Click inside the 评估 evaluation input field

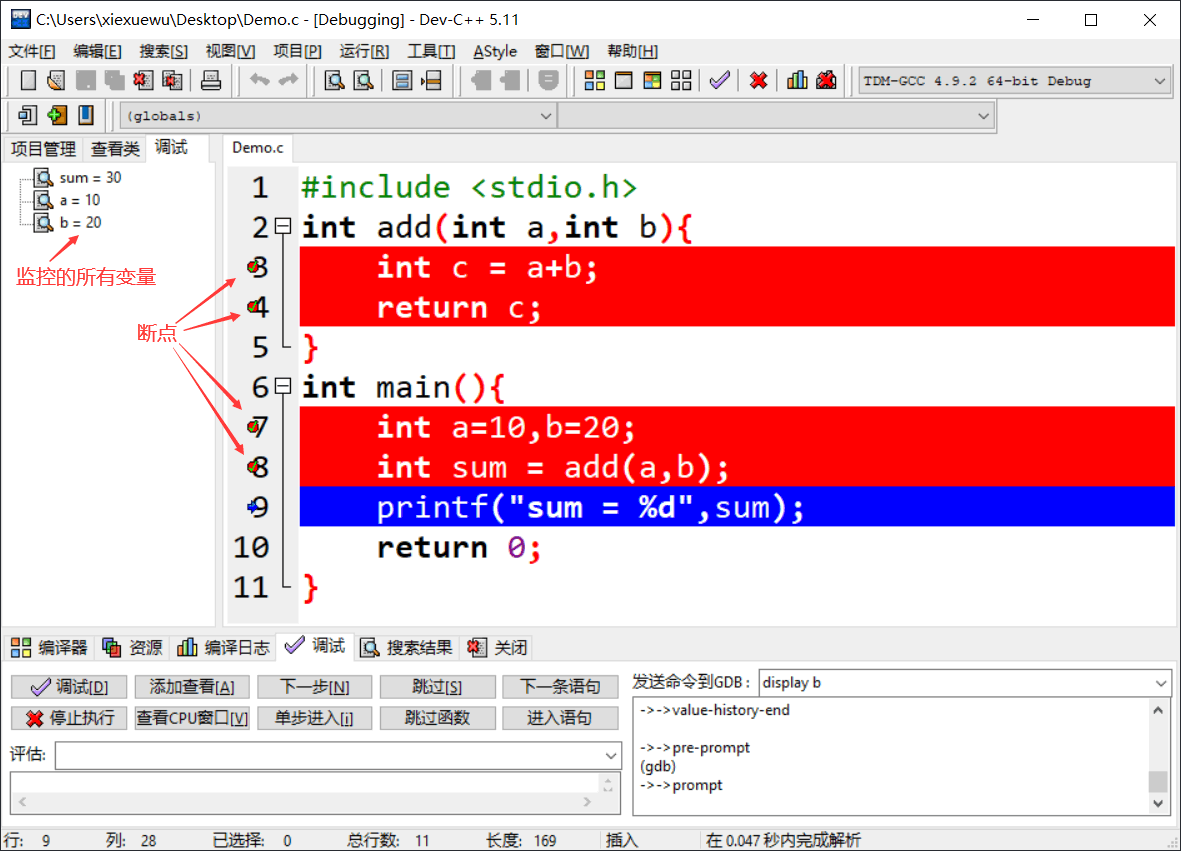click(340, 755)
